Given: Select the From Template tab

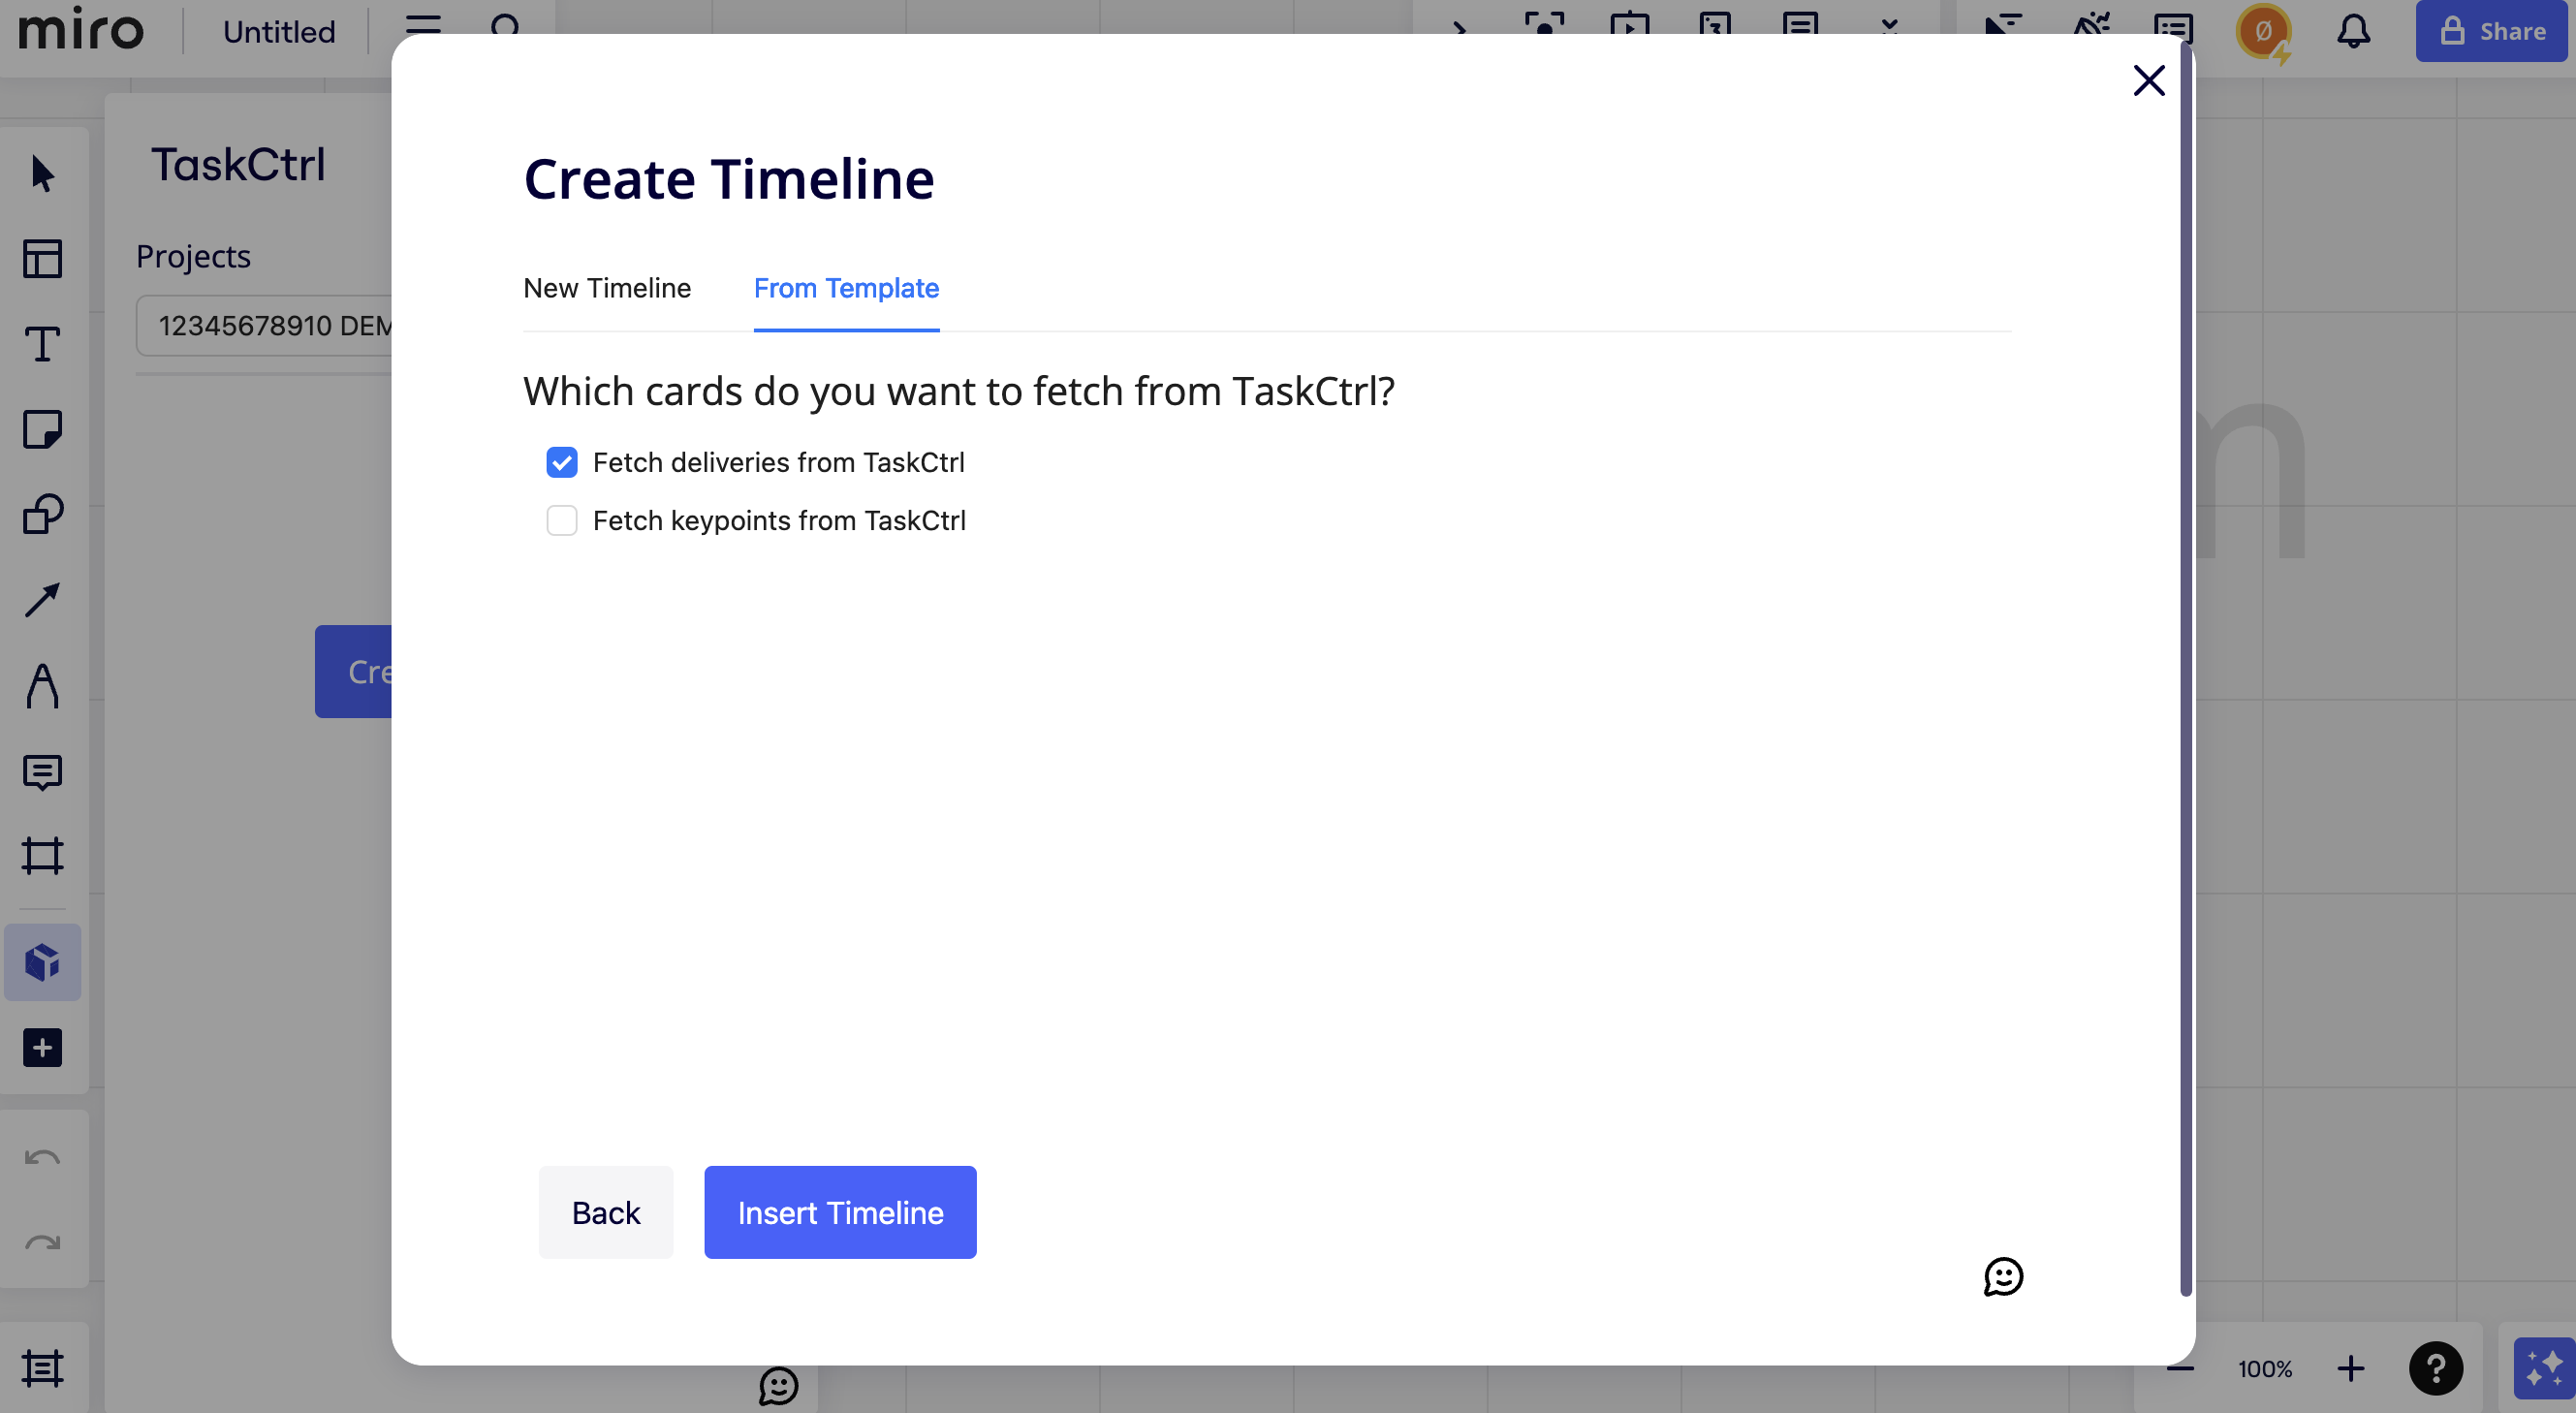Looking at the screenshot, I should (x=846, y=288).
